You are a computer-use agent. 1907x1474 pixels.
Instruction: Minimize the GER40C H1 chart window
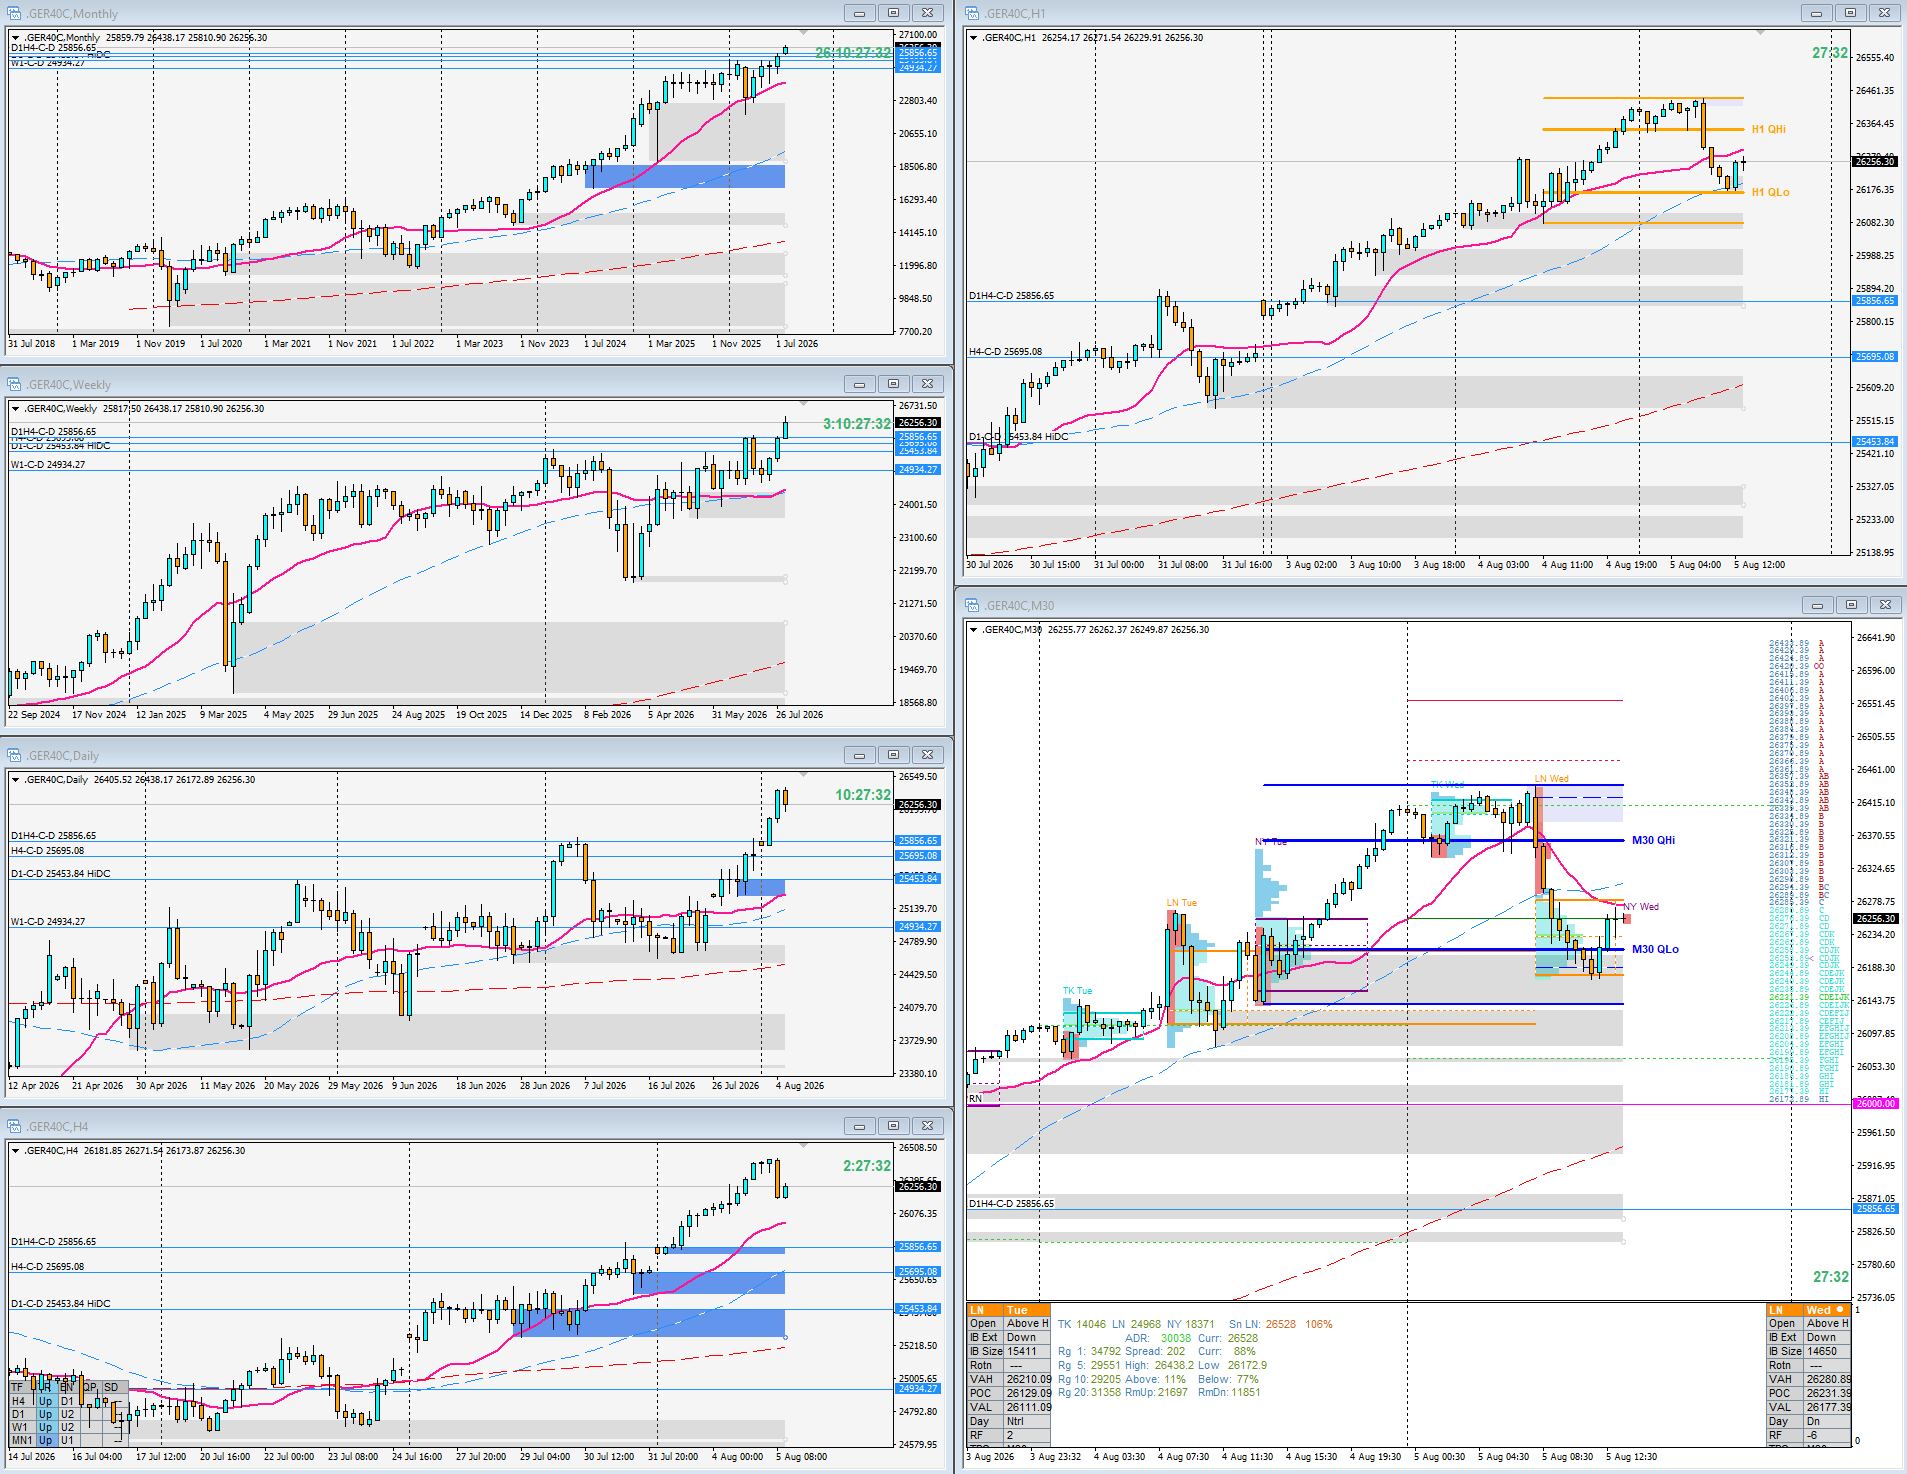(x=1816, y=13)
